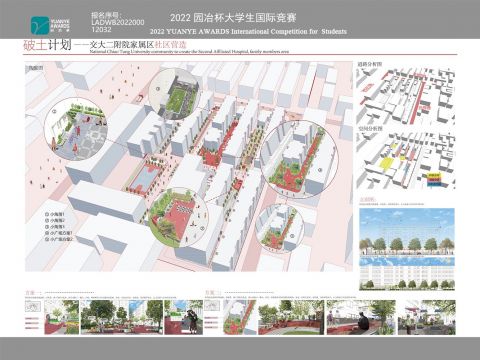480x360 pixels.
Task: Click the last 方案二 rendering at far right
Action: (427, 317)
